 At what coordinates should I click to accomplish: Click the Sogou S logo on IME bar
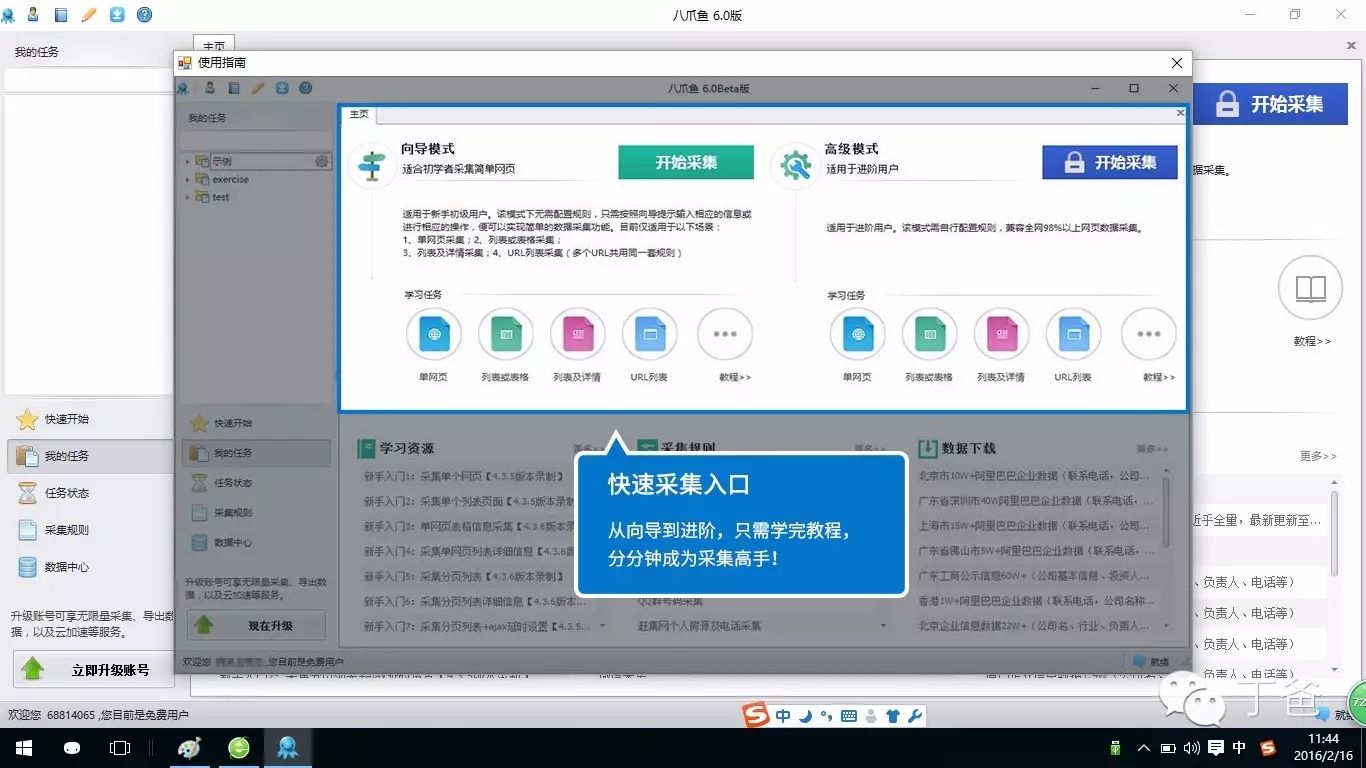coord(756,716)
